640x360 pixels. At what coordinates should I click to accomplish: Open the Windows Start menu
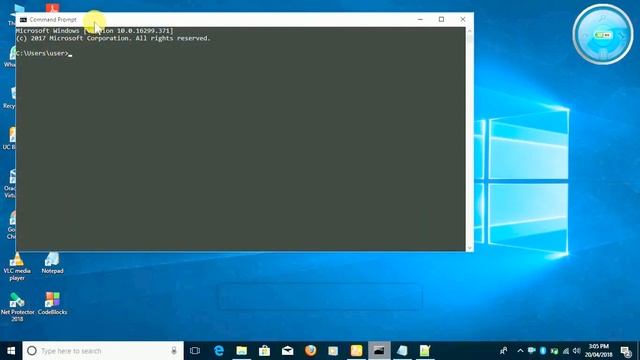11,351
